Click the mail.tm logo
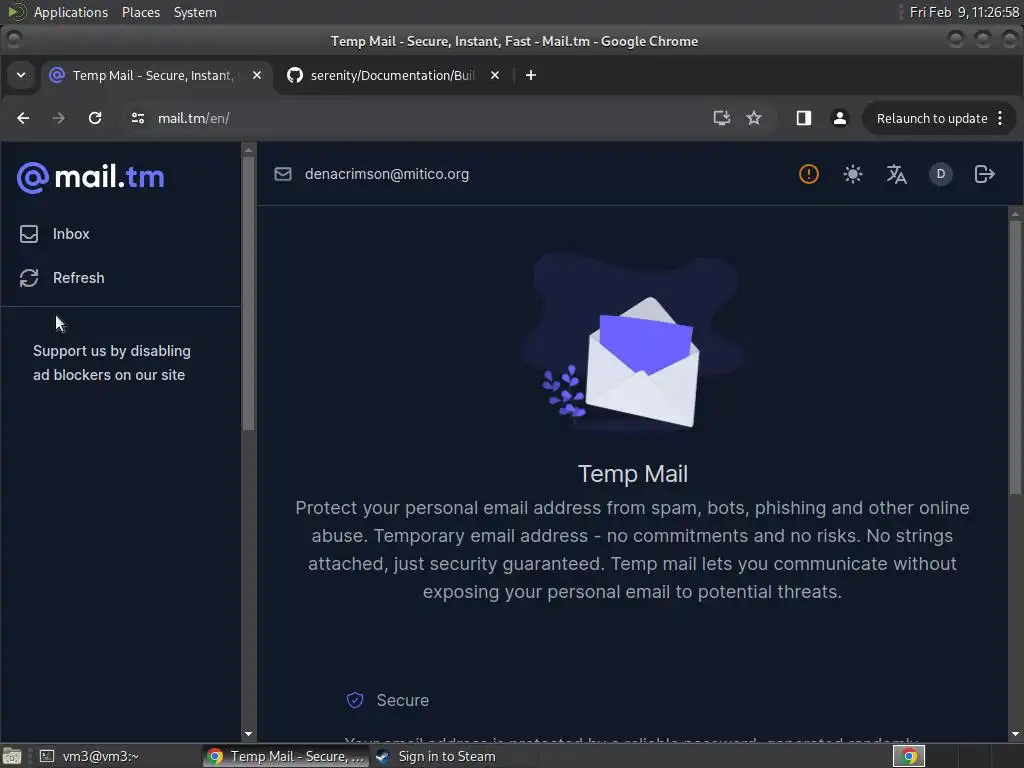The height and width of the screenshot is (768, 1024). click(x=90, y=177)
